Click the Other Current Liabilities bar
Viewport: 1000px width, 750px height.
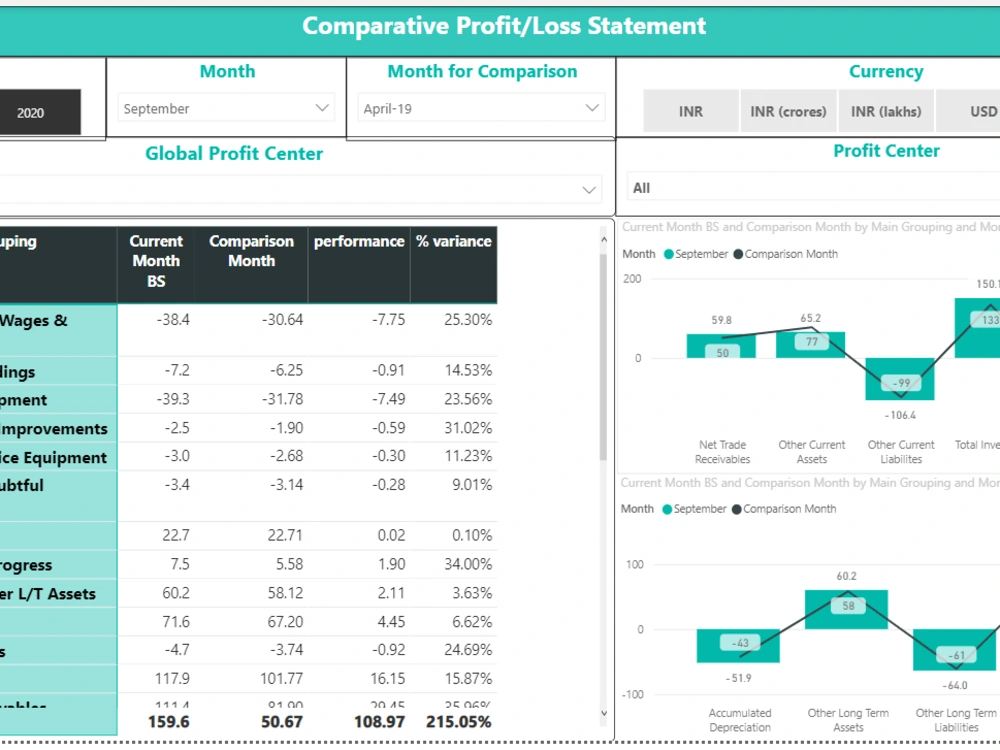[x=900, y=382]
